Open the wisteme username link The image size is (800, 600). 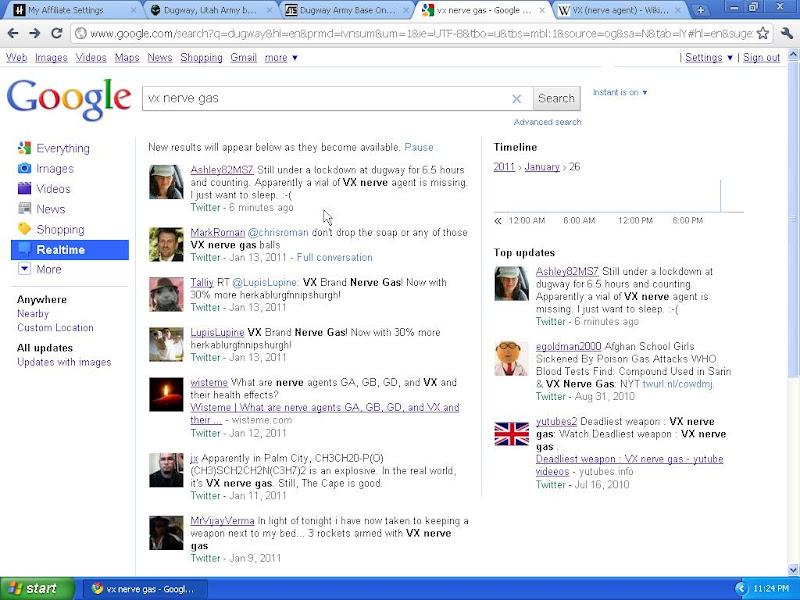pyautogui.click(x=209, y=383)
